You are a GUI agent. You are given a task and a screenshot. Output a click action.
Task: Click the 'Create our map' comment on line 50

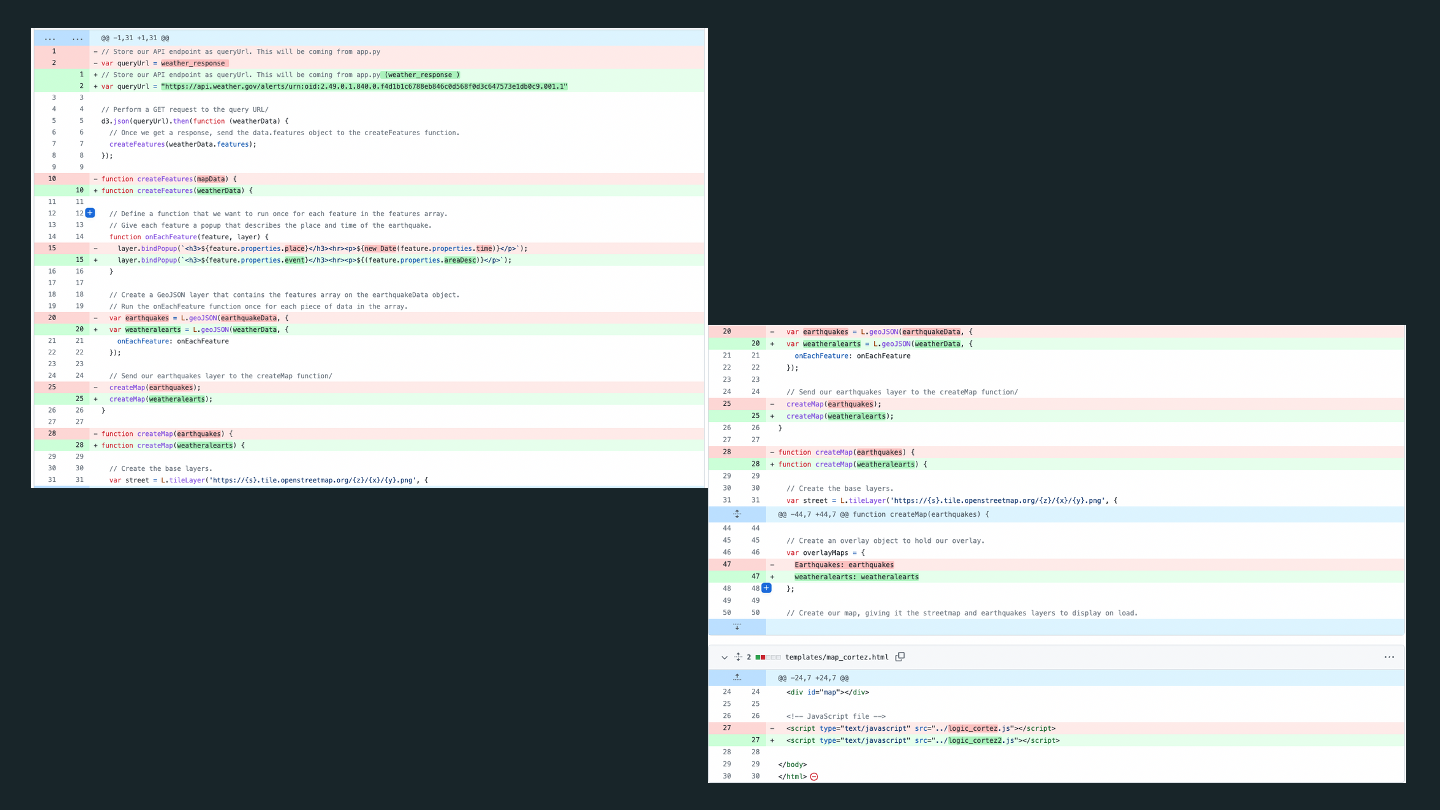(x=962, y=613)
